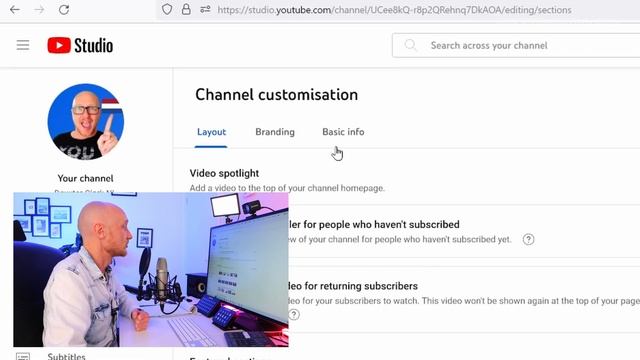This screenshot has width=640, height=360.
Task: Click the browser back arrow
Action: click(x=15, y=10)
